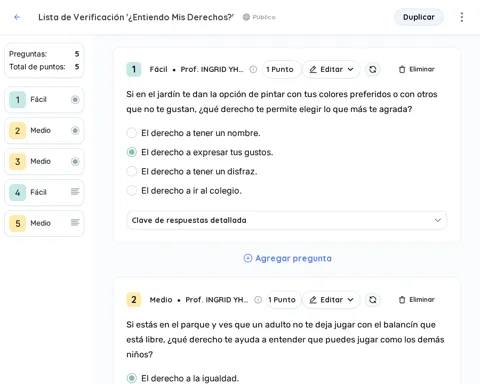The image size is (480, 384).
Task: Click the quiz title 'Lista de Verificación'
Action: pos(136,17)
